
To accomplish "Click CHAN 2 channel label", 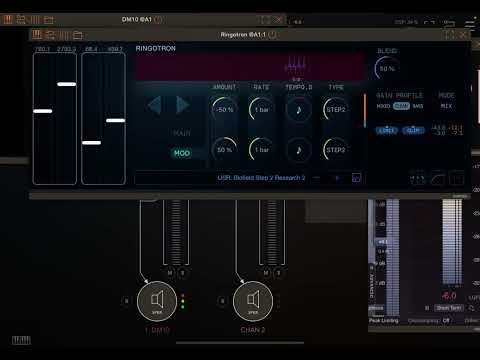I will click(253, 330).
